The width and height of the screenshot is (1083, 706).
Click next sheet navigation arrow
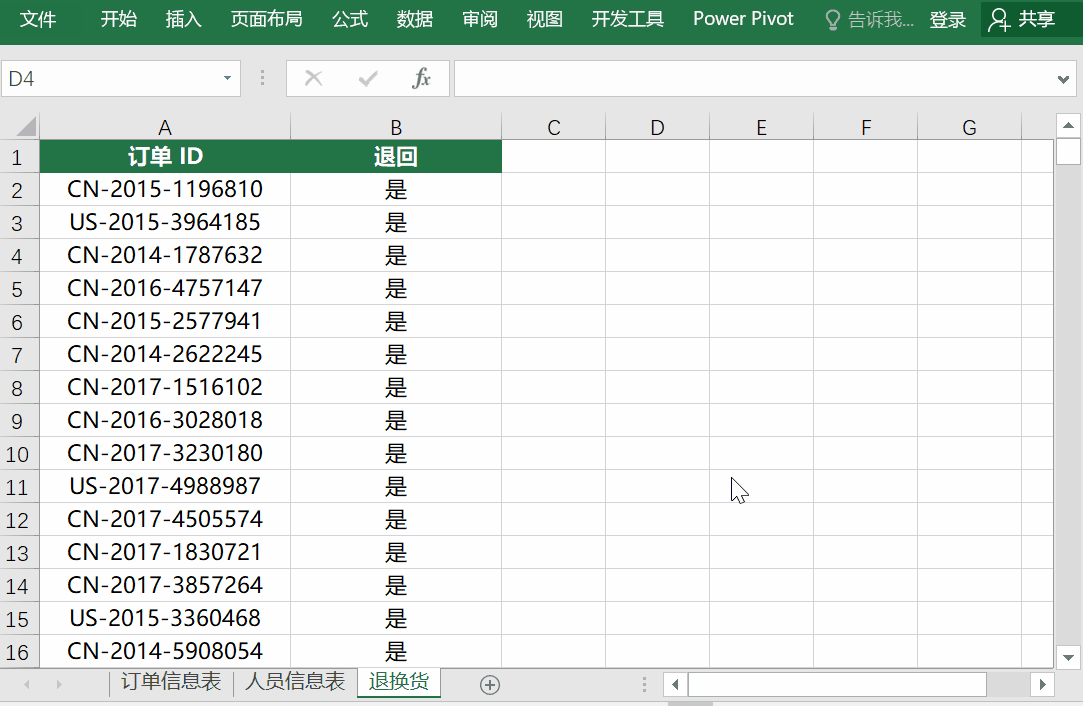coord(59,685)
